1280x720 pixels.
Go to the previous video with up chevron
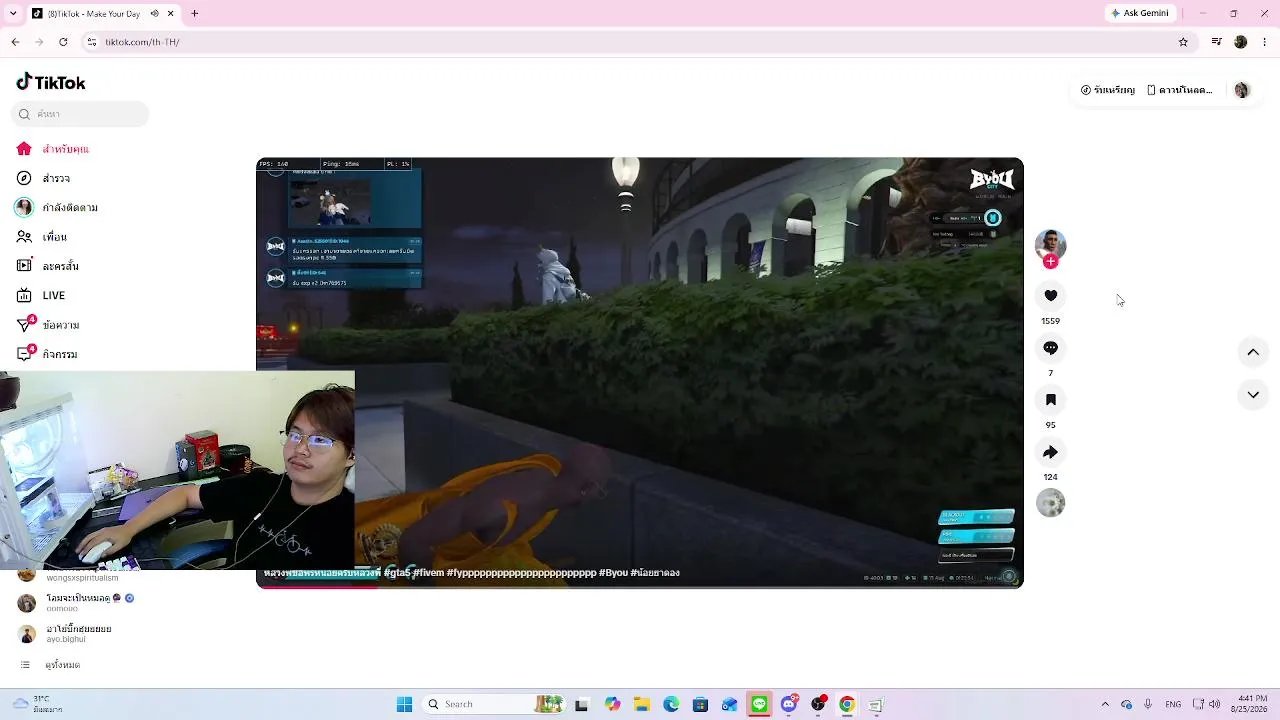pos(1253,352)
